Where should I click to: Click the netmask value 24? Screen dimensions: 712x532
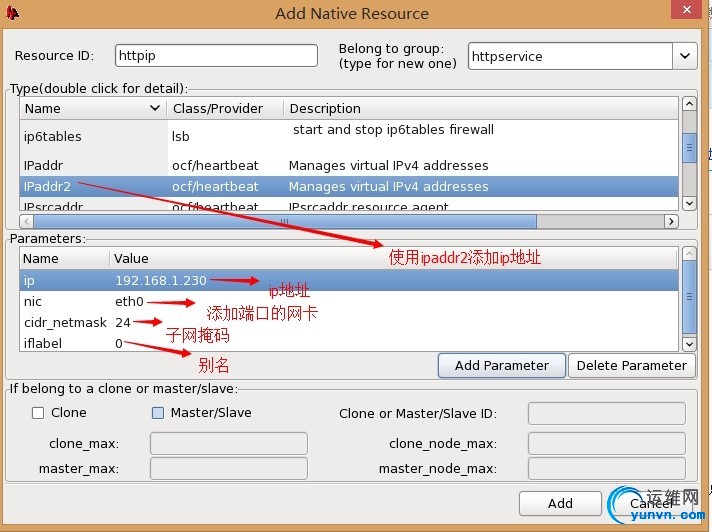click(123, 322)
